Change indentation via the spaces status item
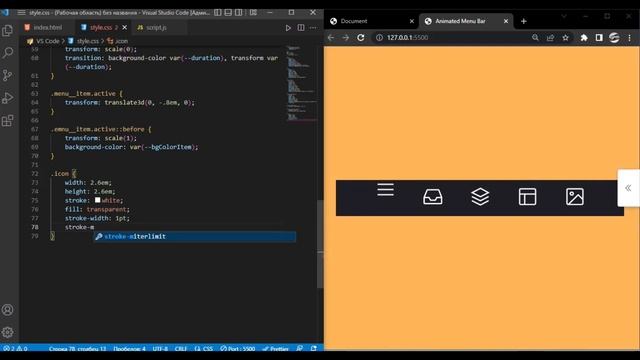640x360 pixels. click(x=129, y=349)
